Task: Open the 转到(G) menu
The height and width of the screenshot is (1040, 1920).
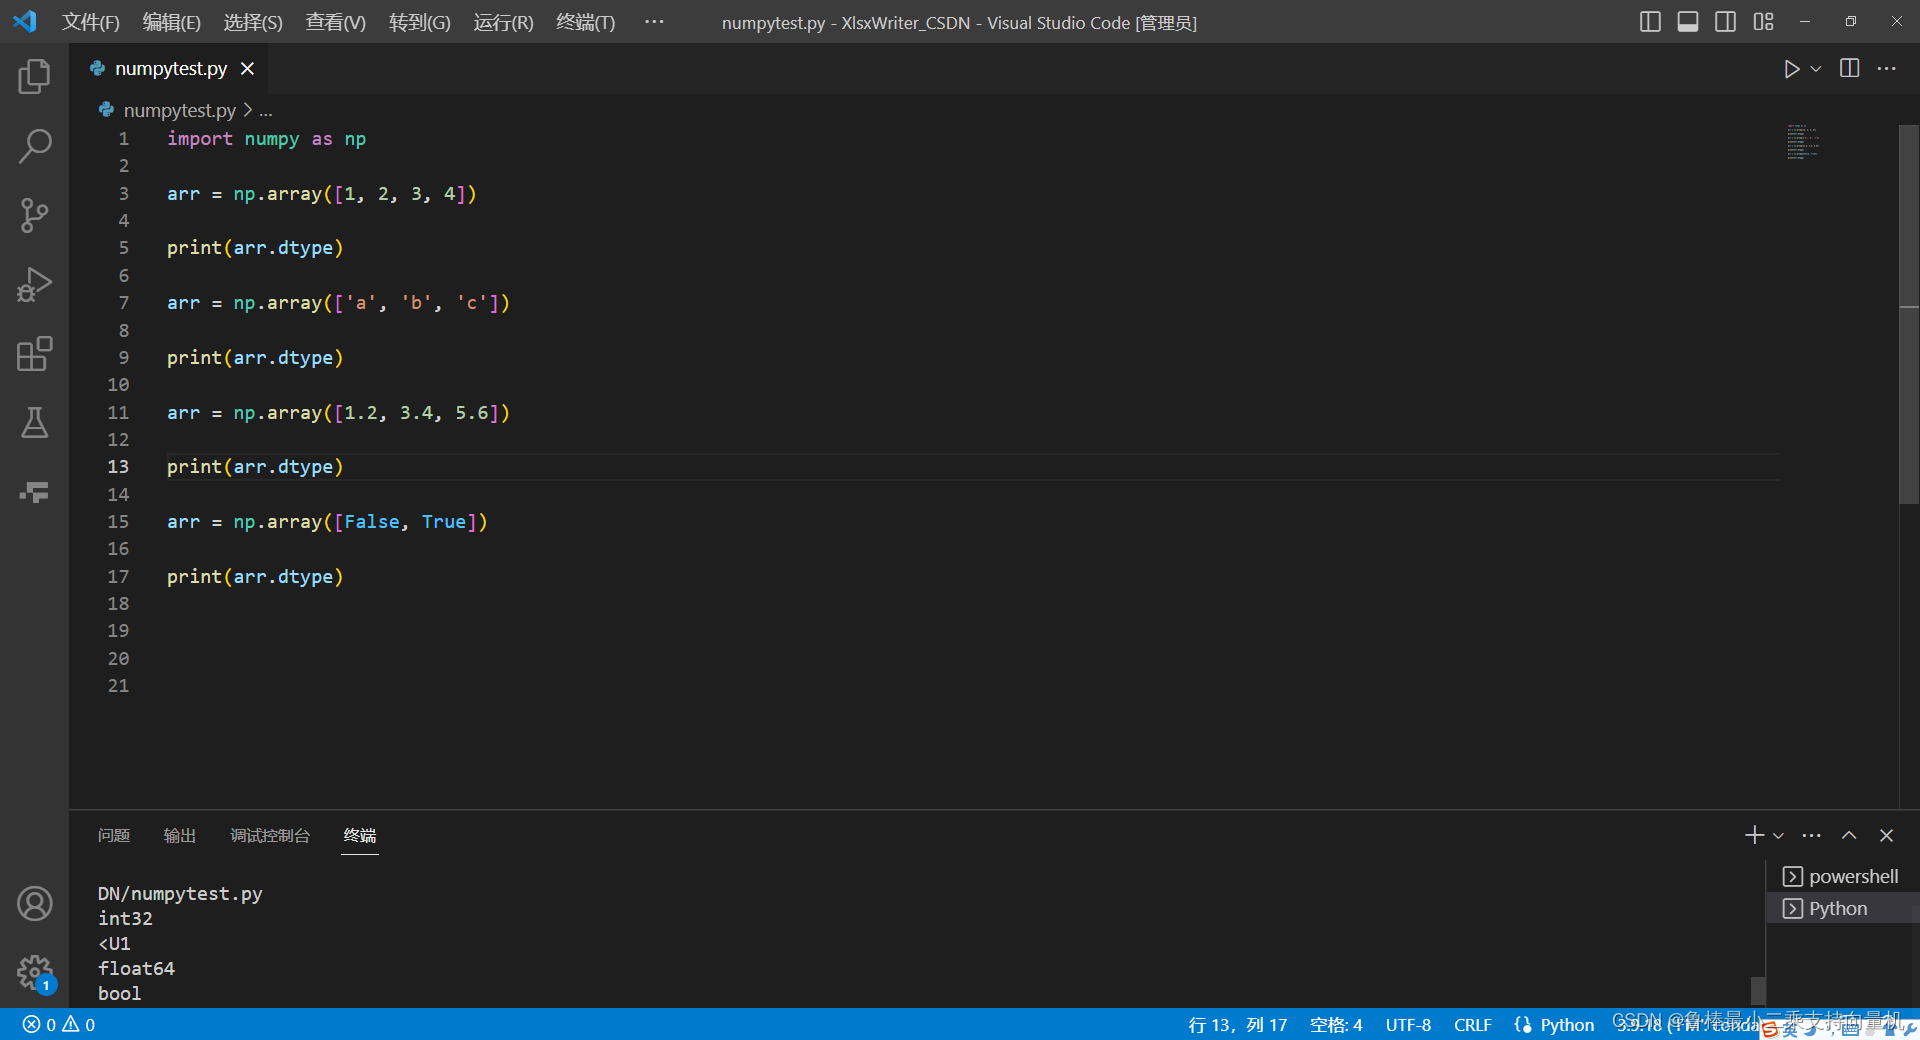Action: coord(420,22)
